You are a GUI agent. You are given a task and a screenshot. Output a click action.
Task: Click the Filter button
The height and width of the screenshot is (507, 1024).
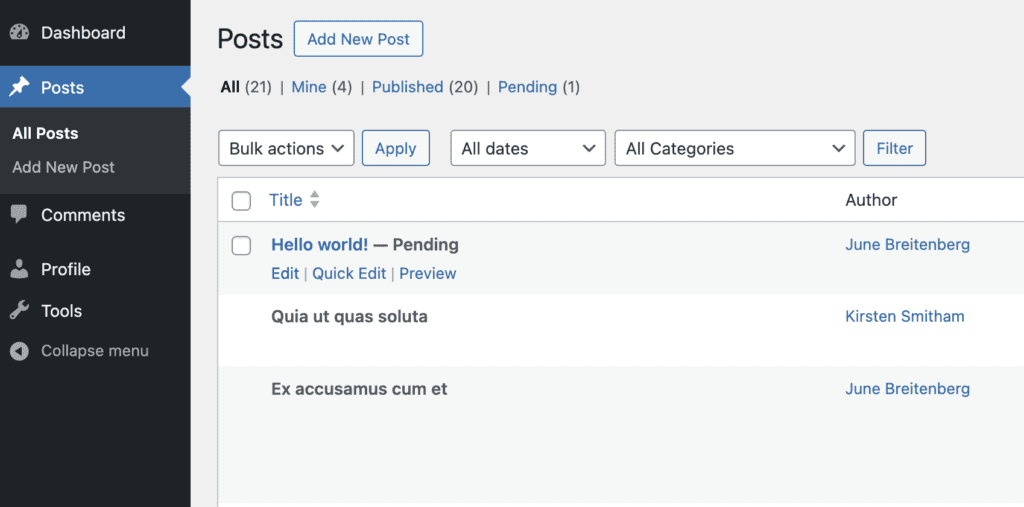(894, 148)
